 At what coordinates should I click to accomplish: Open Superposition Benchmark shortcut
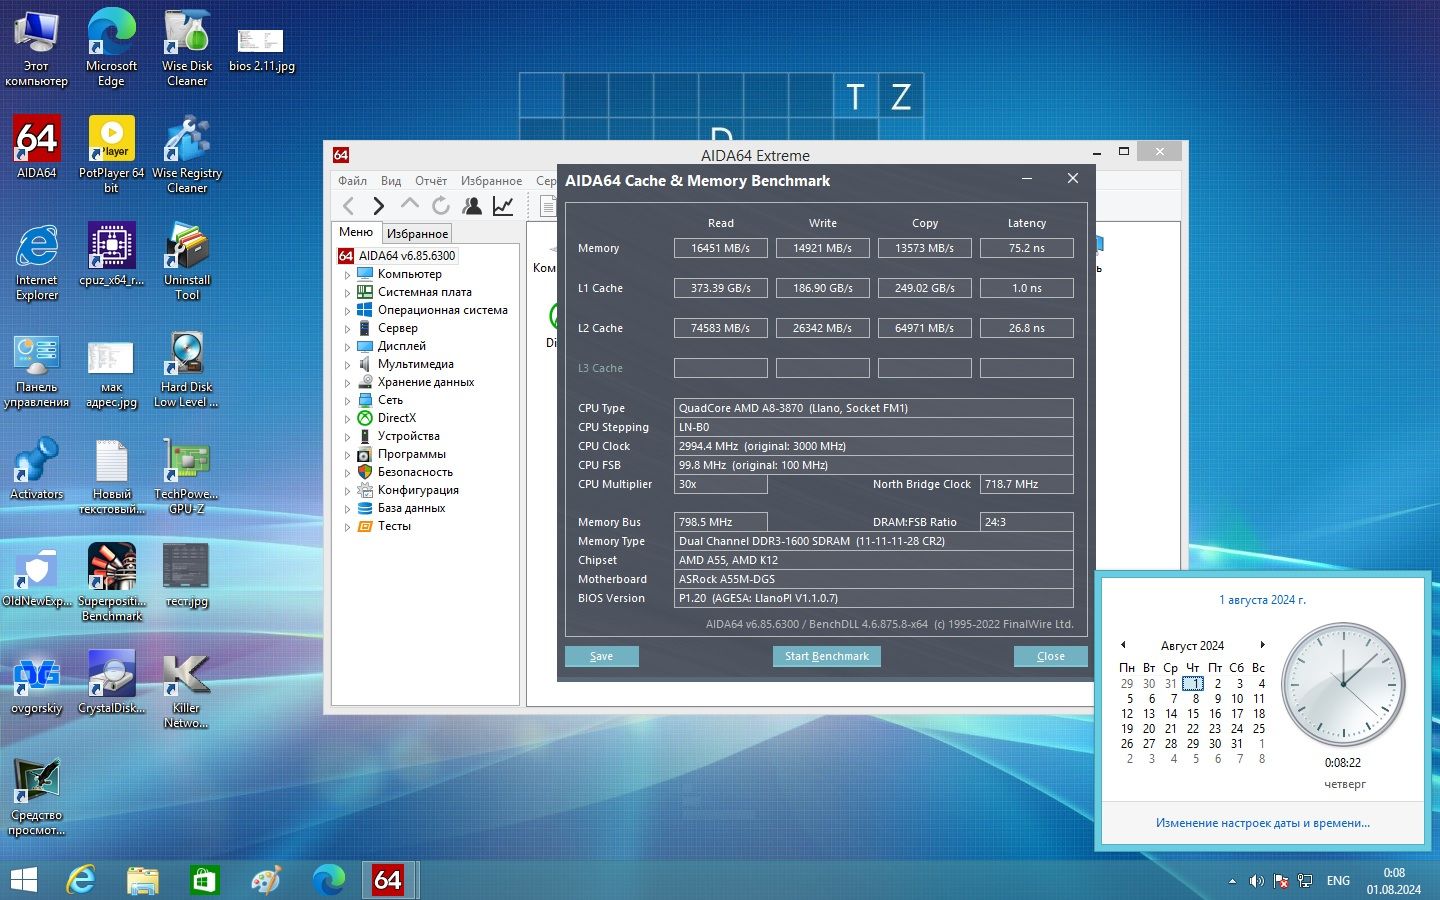point(111,582)
